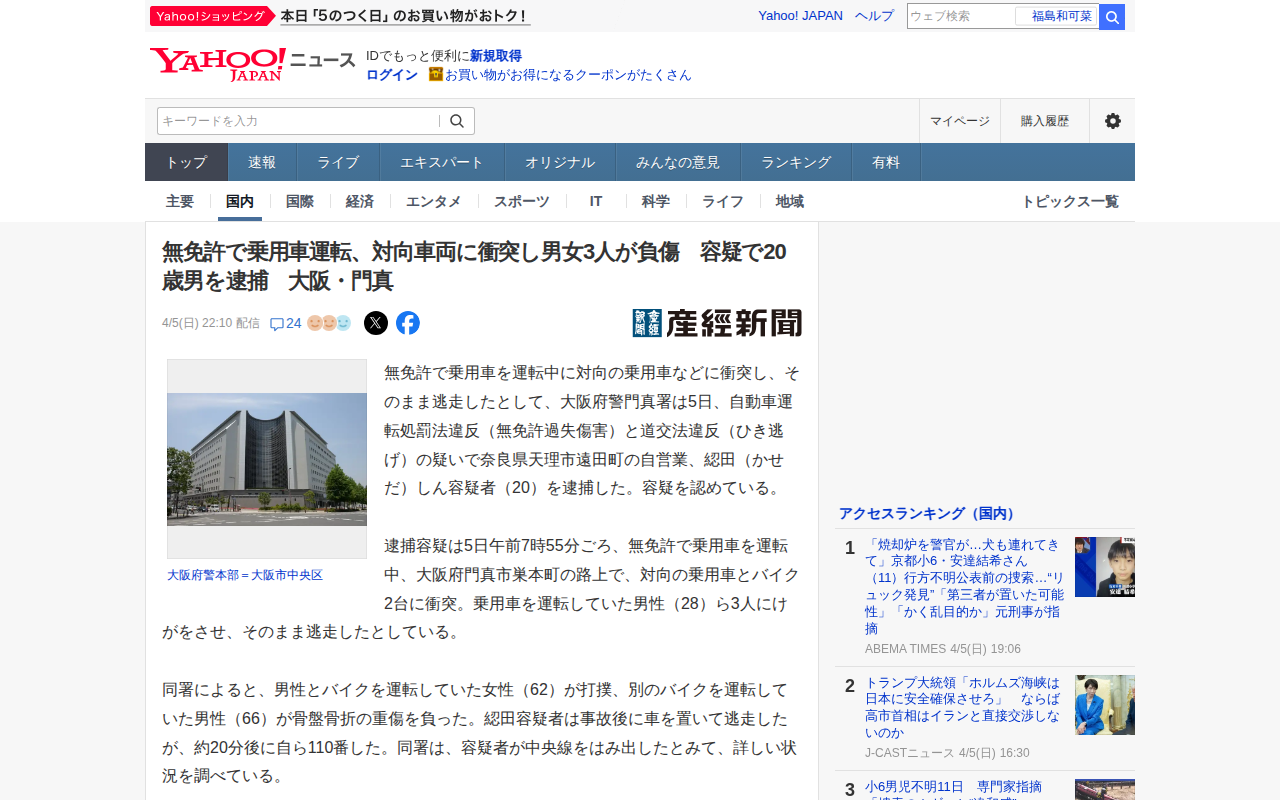The image size is (1280, 800).
Task: Open the Osaka police headquarters photo
Action: [267, 459]
